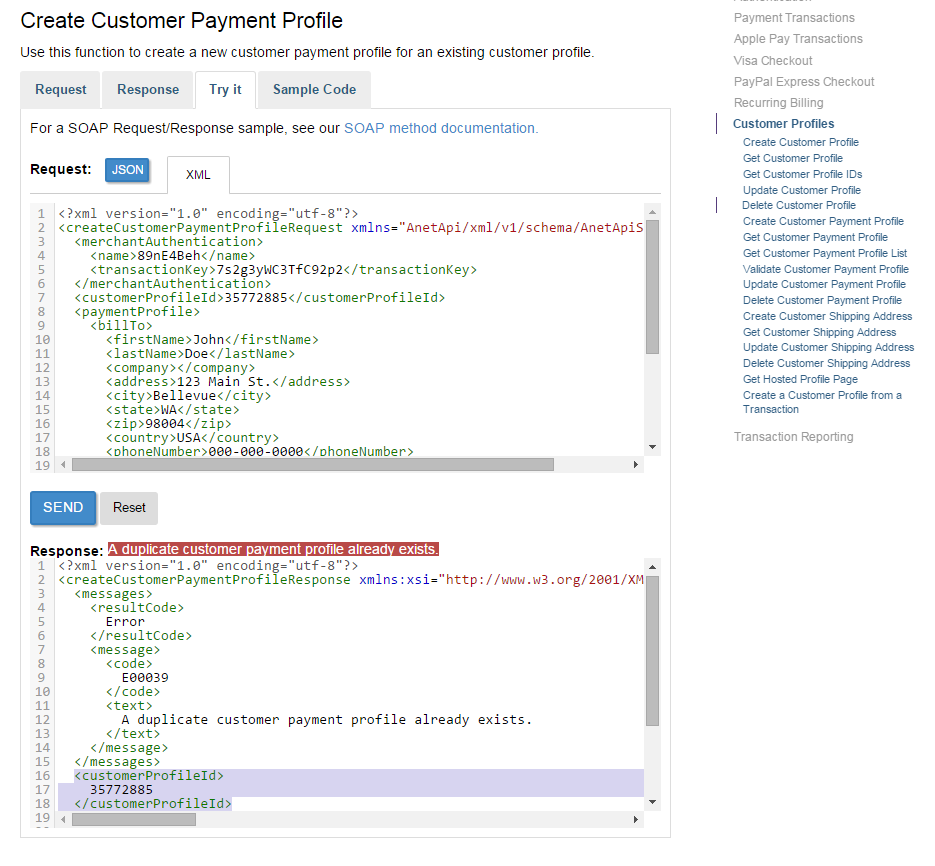Go to Delete Customer Profile
Viewport: 935px width, 866px height.
point(798,205)
